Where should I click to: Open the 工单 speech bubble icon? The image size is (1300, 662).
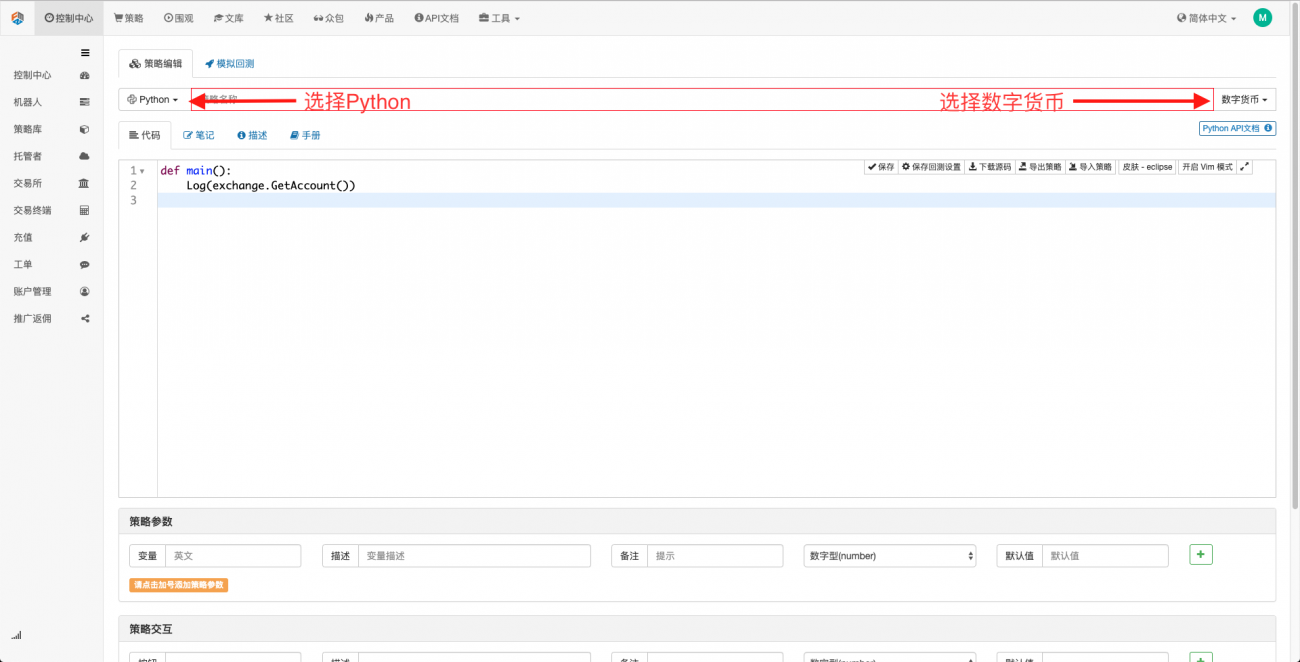click(85, 264)
